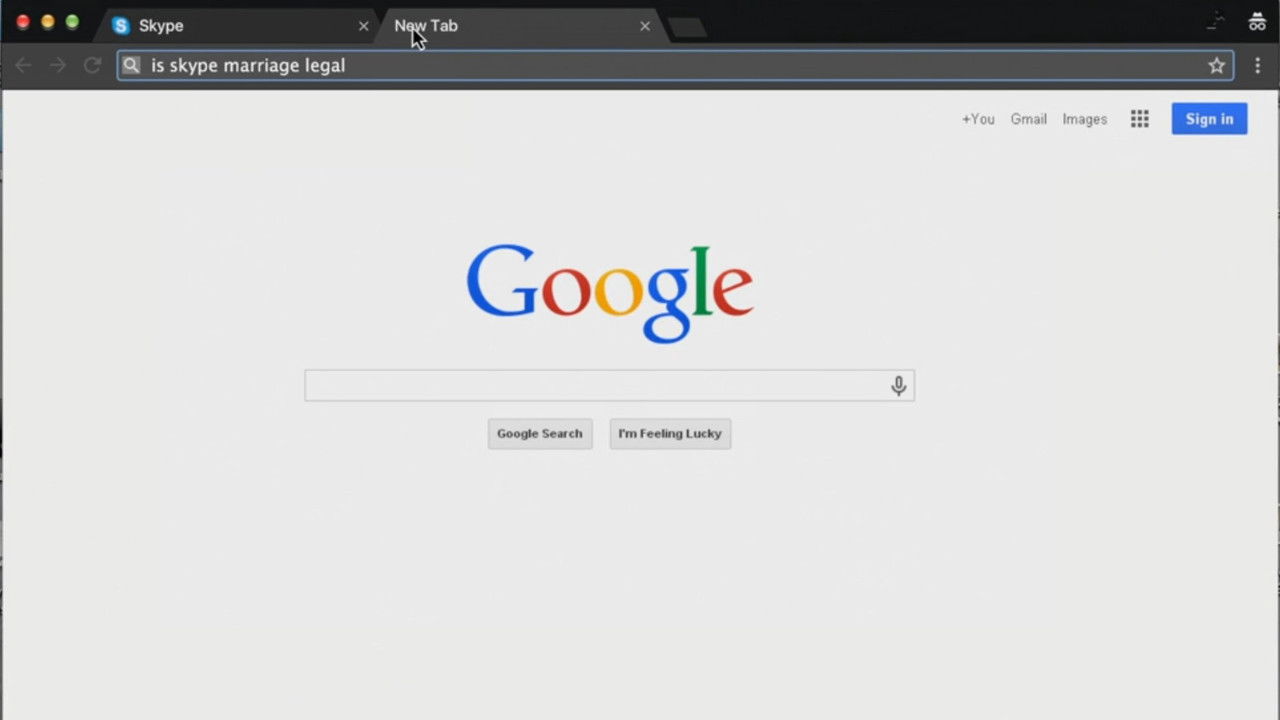Open Gmail from the top links
The width and height of the screenshot is (1280, 720).
tap(1028, 118)
